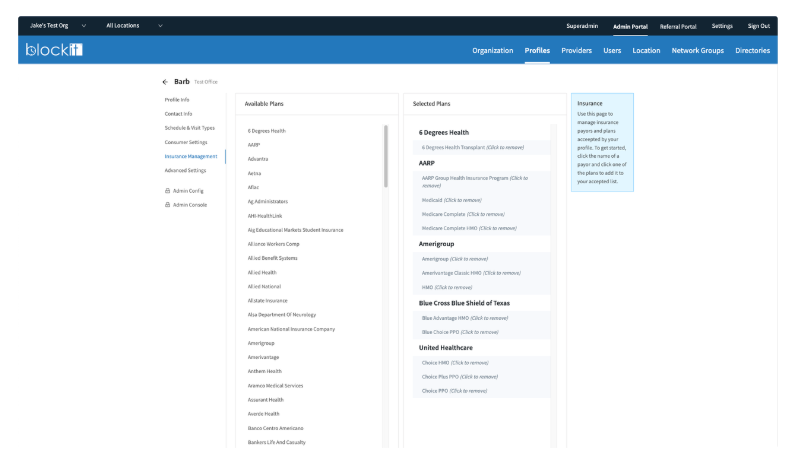Screen dimensions: 794x458
Task: Switch to the Users tab
Action: point(612,51)
